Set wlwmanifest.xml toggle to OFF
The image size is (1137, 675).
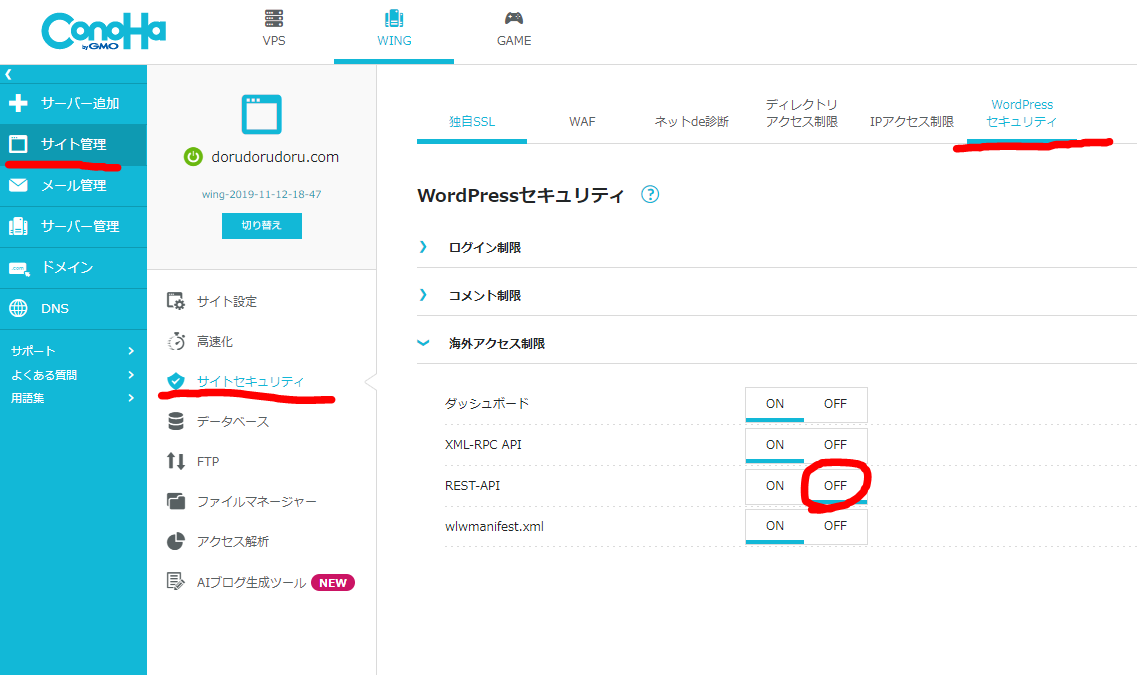click(x=835, y=526)
